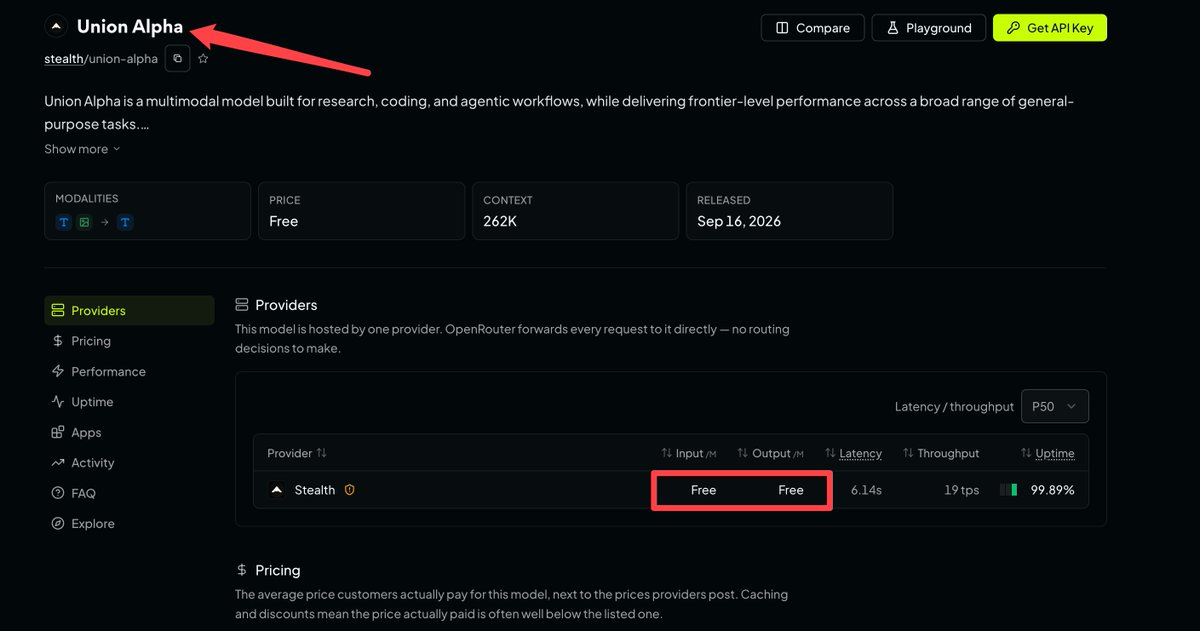Viewport: 1200px width, 631px height.
Task: Expand the description with Show more
Action: pyautogui.click(x=82, y=149)
